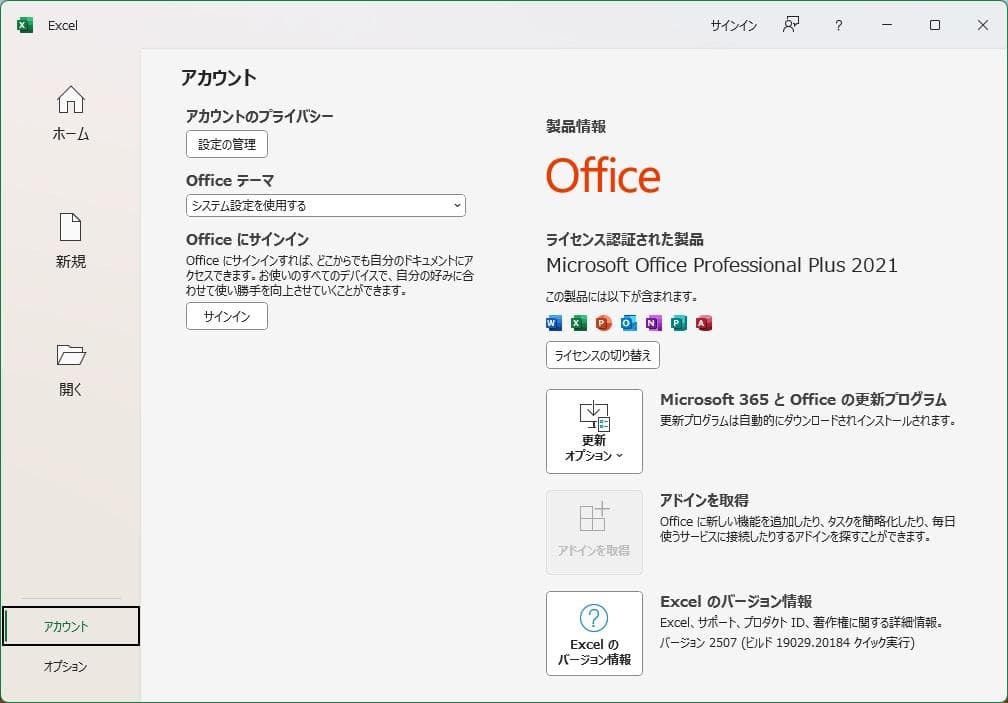Open the Access icon

pos(700,322)
